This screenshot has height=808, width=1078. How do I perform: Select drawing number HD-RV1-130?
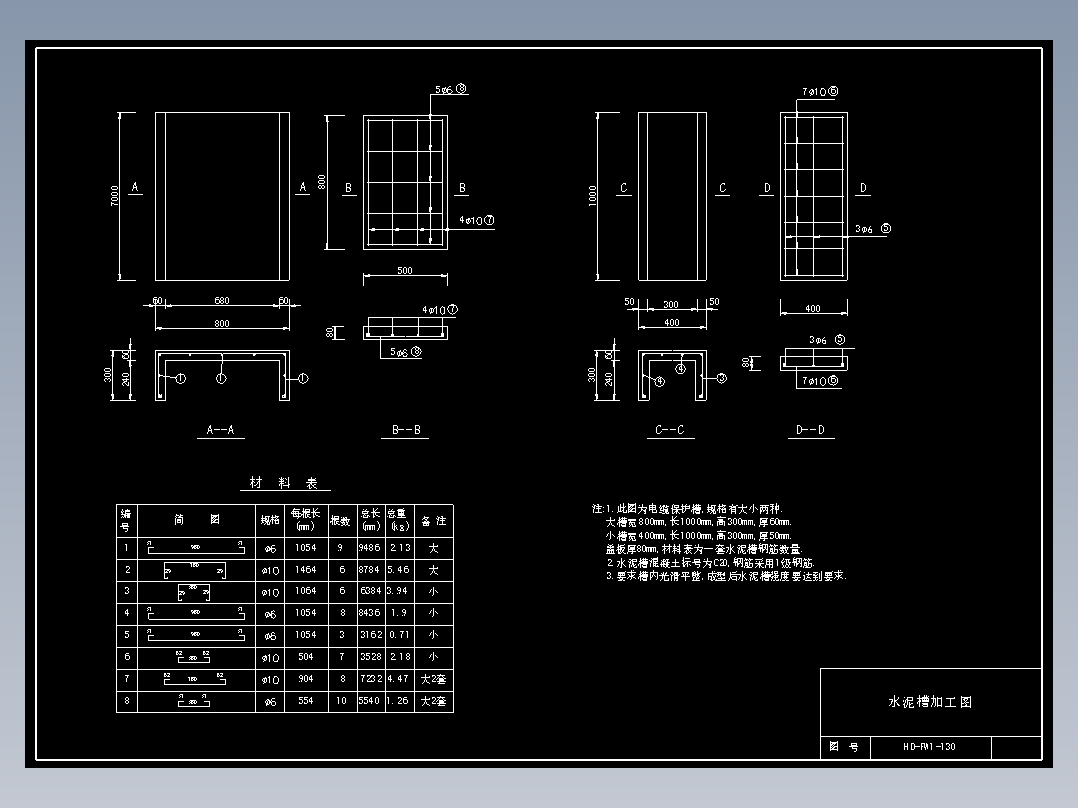click(x=930, y=747)
